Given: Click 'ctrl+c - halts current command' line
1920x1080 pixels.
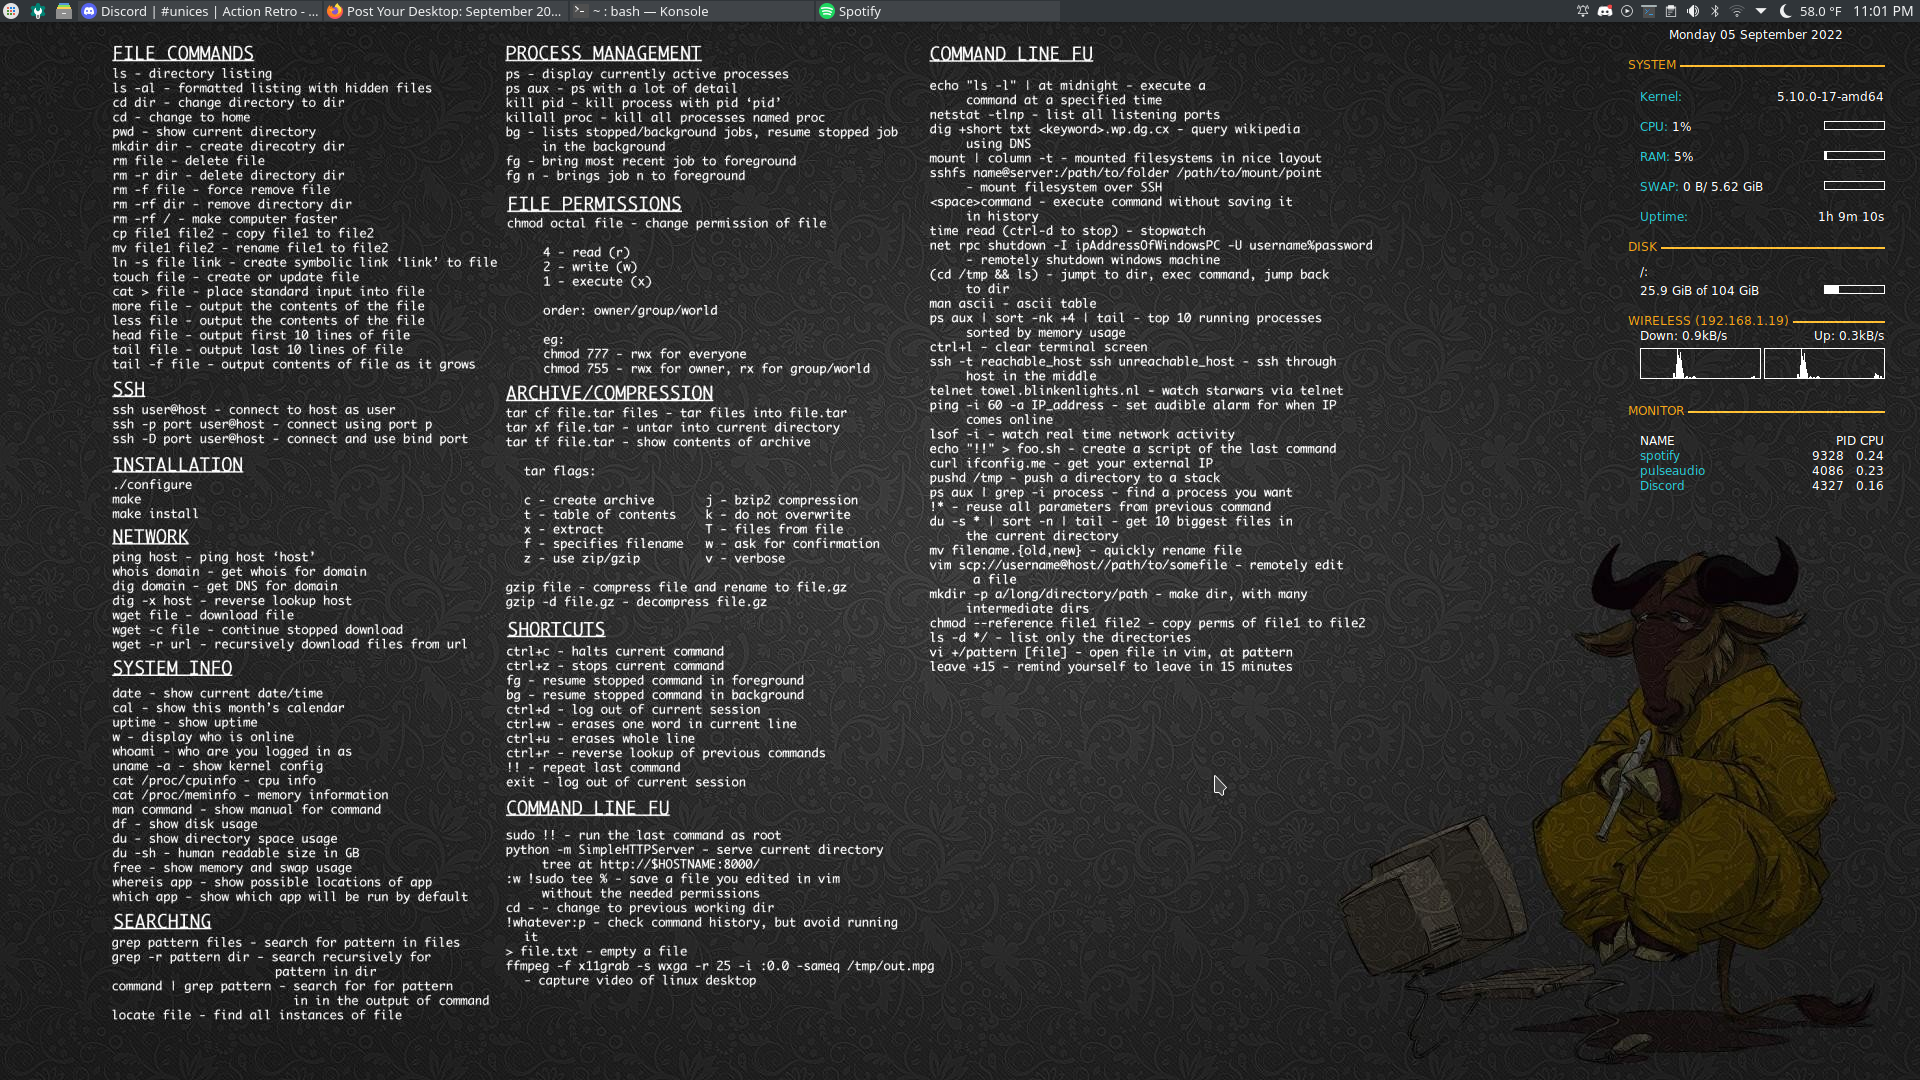Looking at the screenshot, I should [x=615, y=652].
